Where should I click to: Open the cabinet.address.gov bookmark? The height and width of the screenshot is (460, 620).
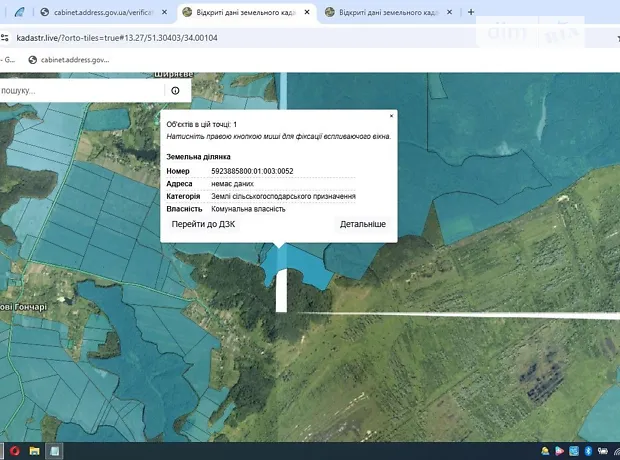(70, 59)
